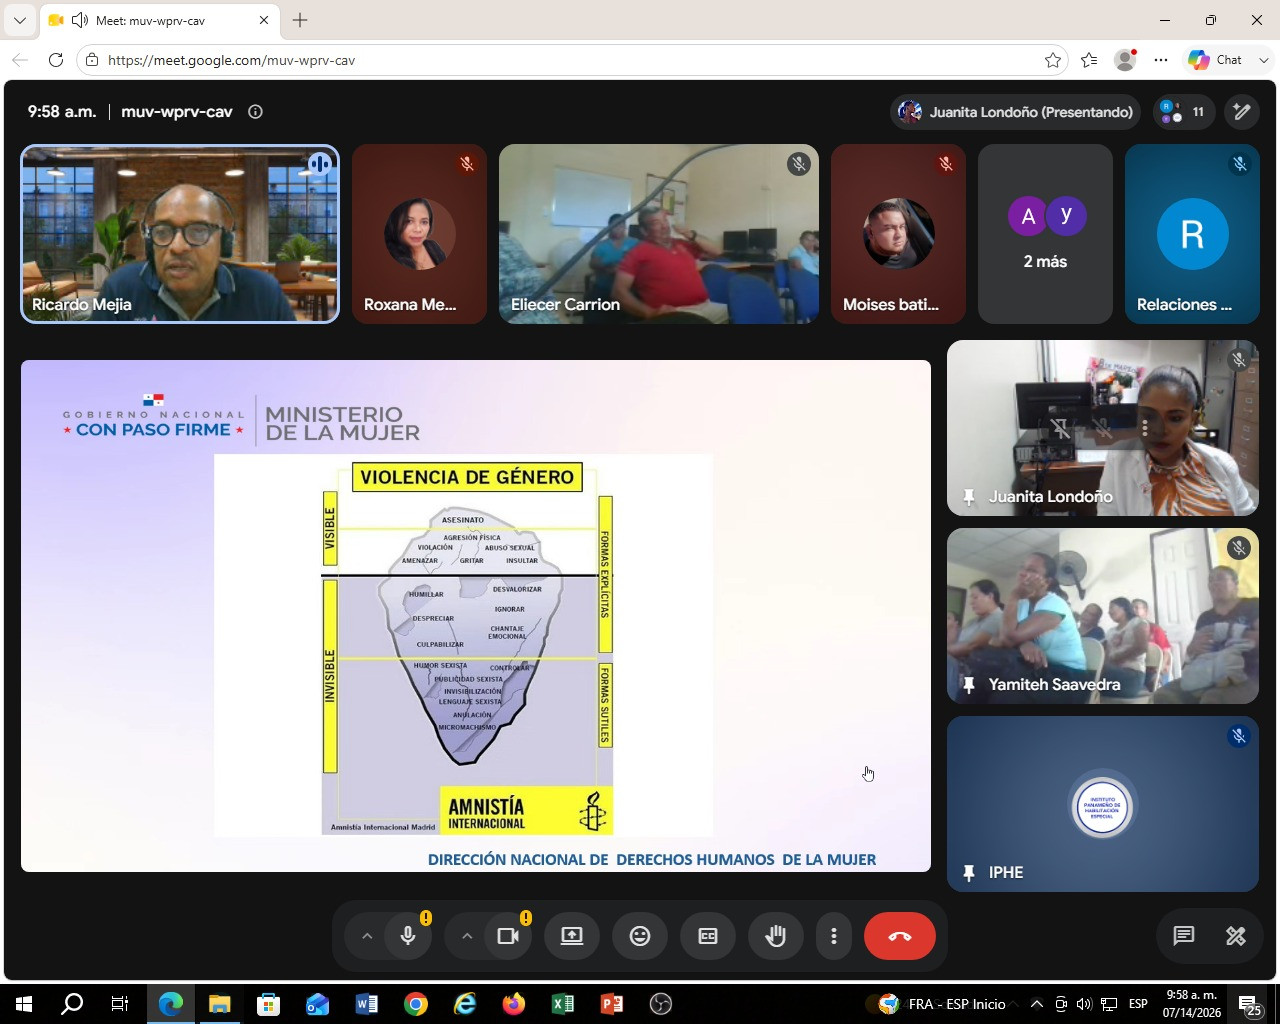This screenshot has height=1024, width=1280.
Task: Show meeting details info icon
Action: (255, 112)
